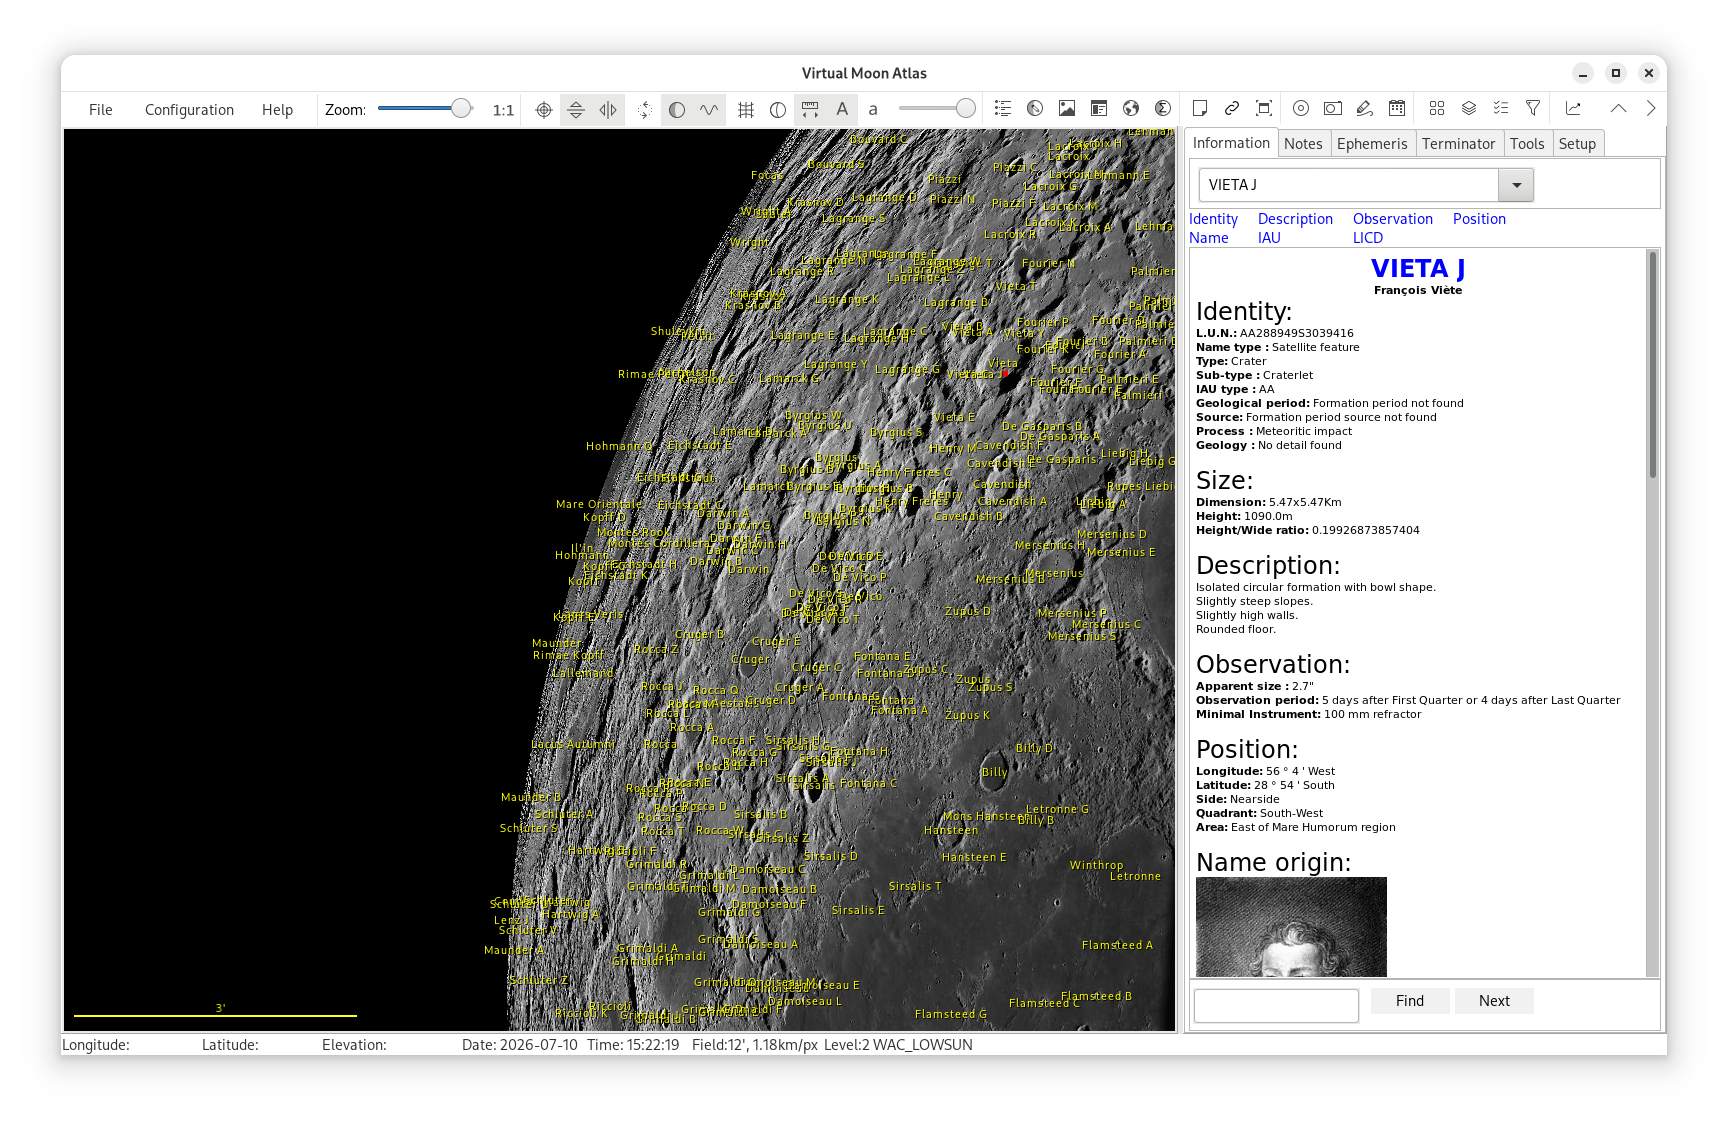Switch to the Notes tab
Viewport: 1728px width, 1122px height.
(1303, 144)
